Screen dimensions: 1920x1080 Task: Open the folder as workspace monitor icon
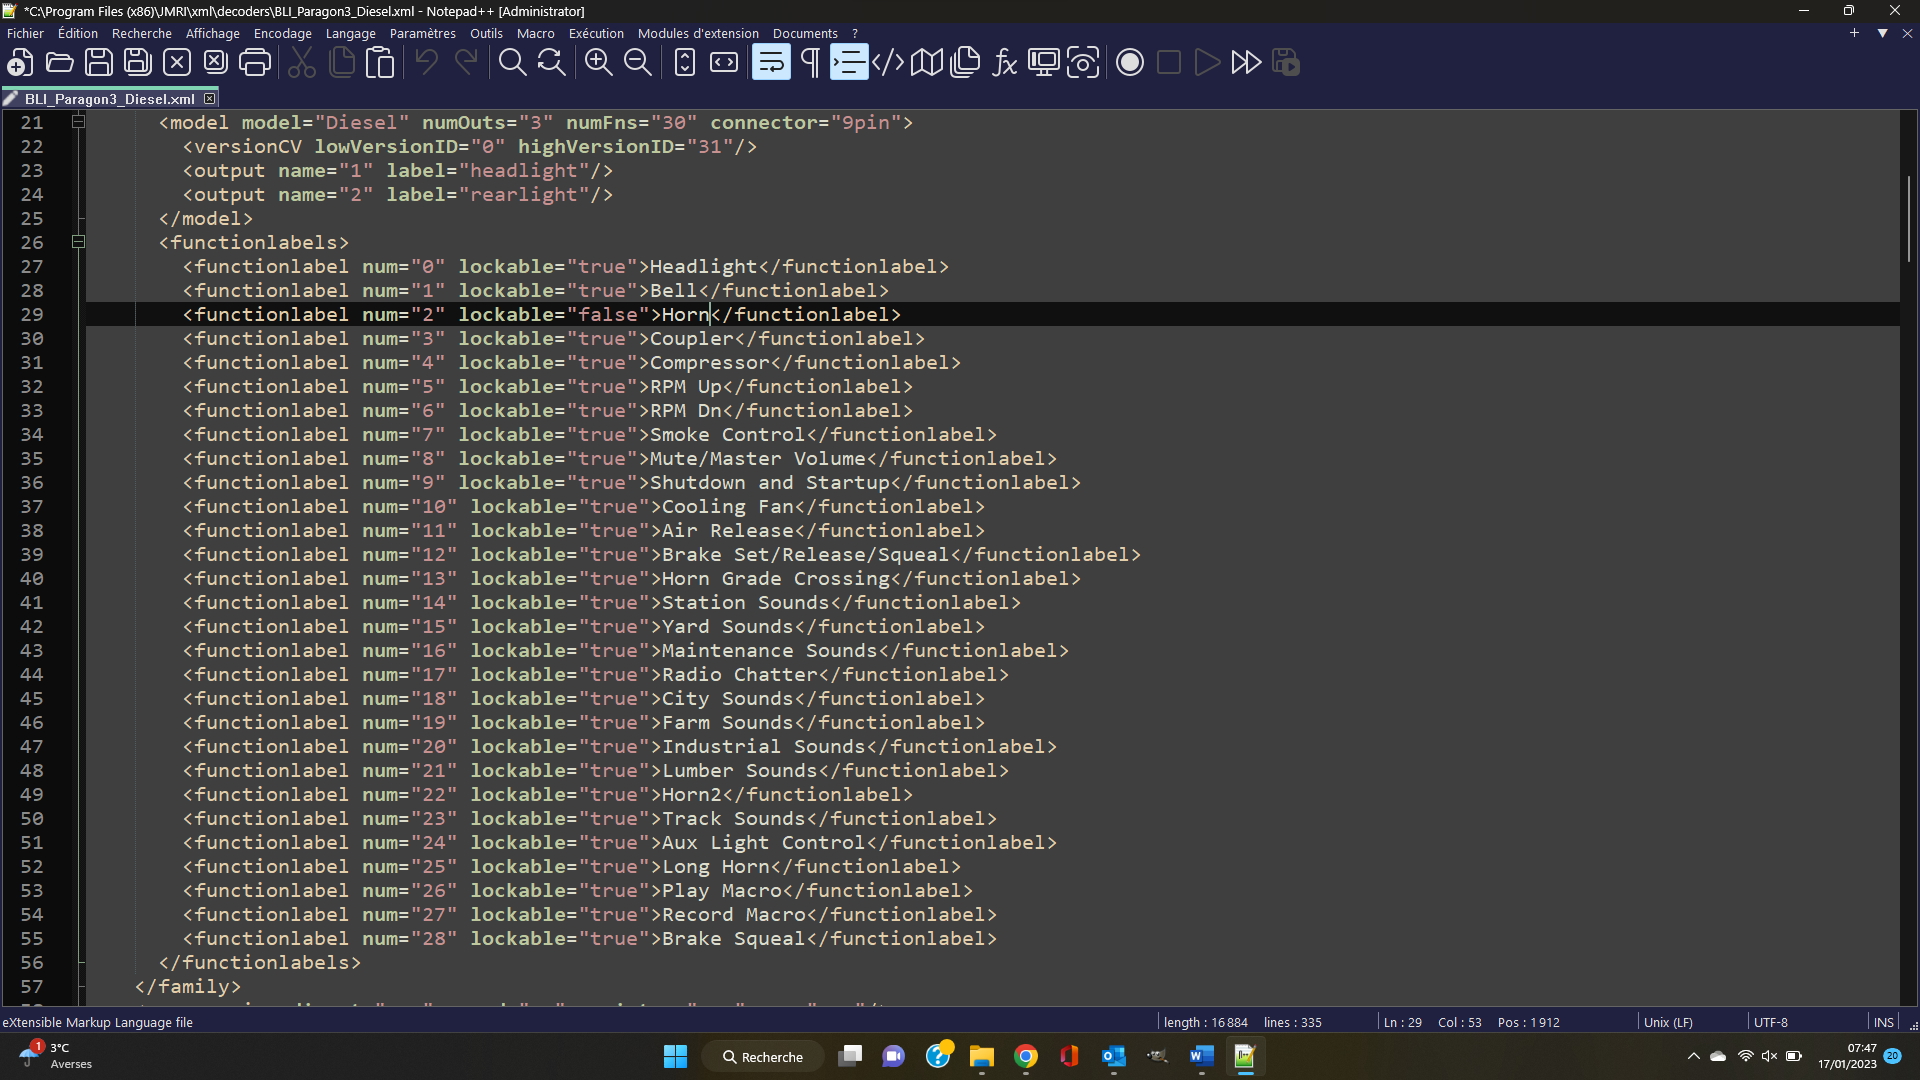[x=1044, y=63]
